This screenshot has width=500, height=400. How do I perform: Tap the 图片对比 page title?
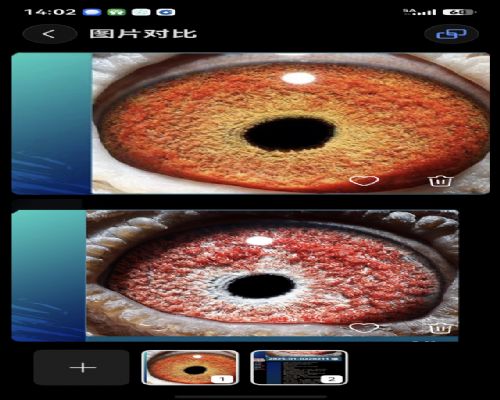coord(143,34)
